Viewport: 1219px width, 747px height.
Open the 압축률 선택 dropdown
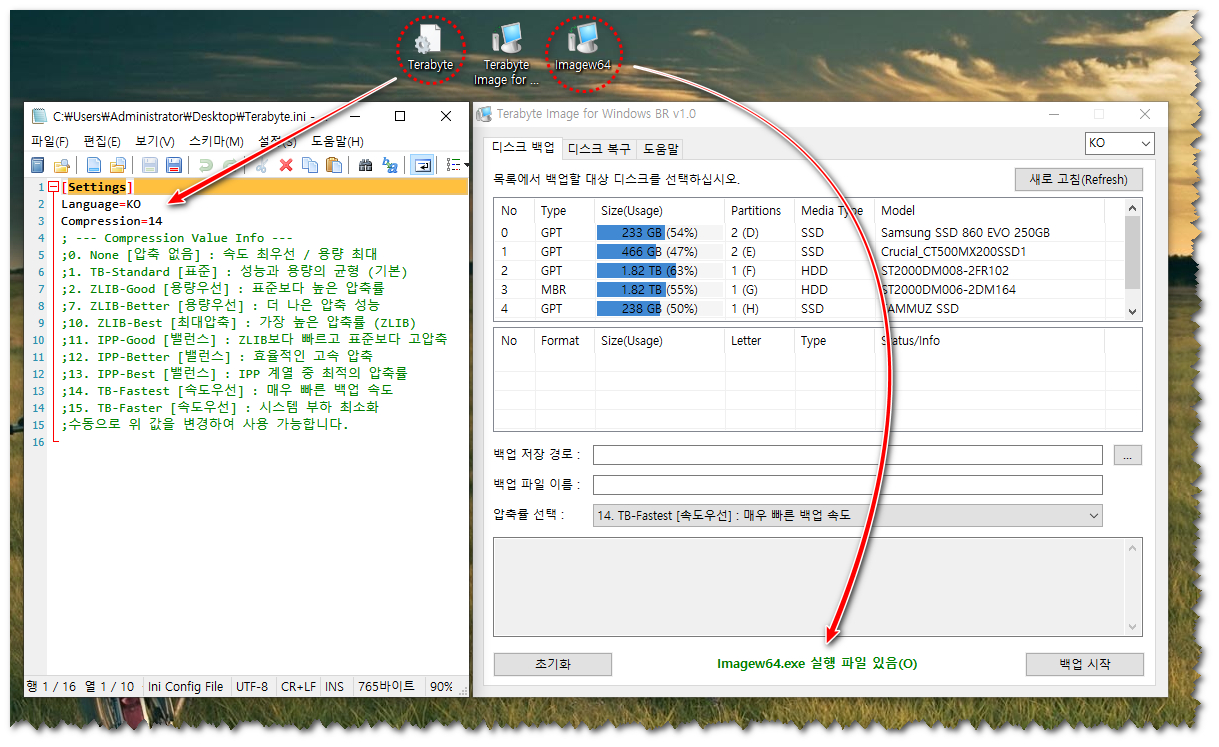pos(847,516)
